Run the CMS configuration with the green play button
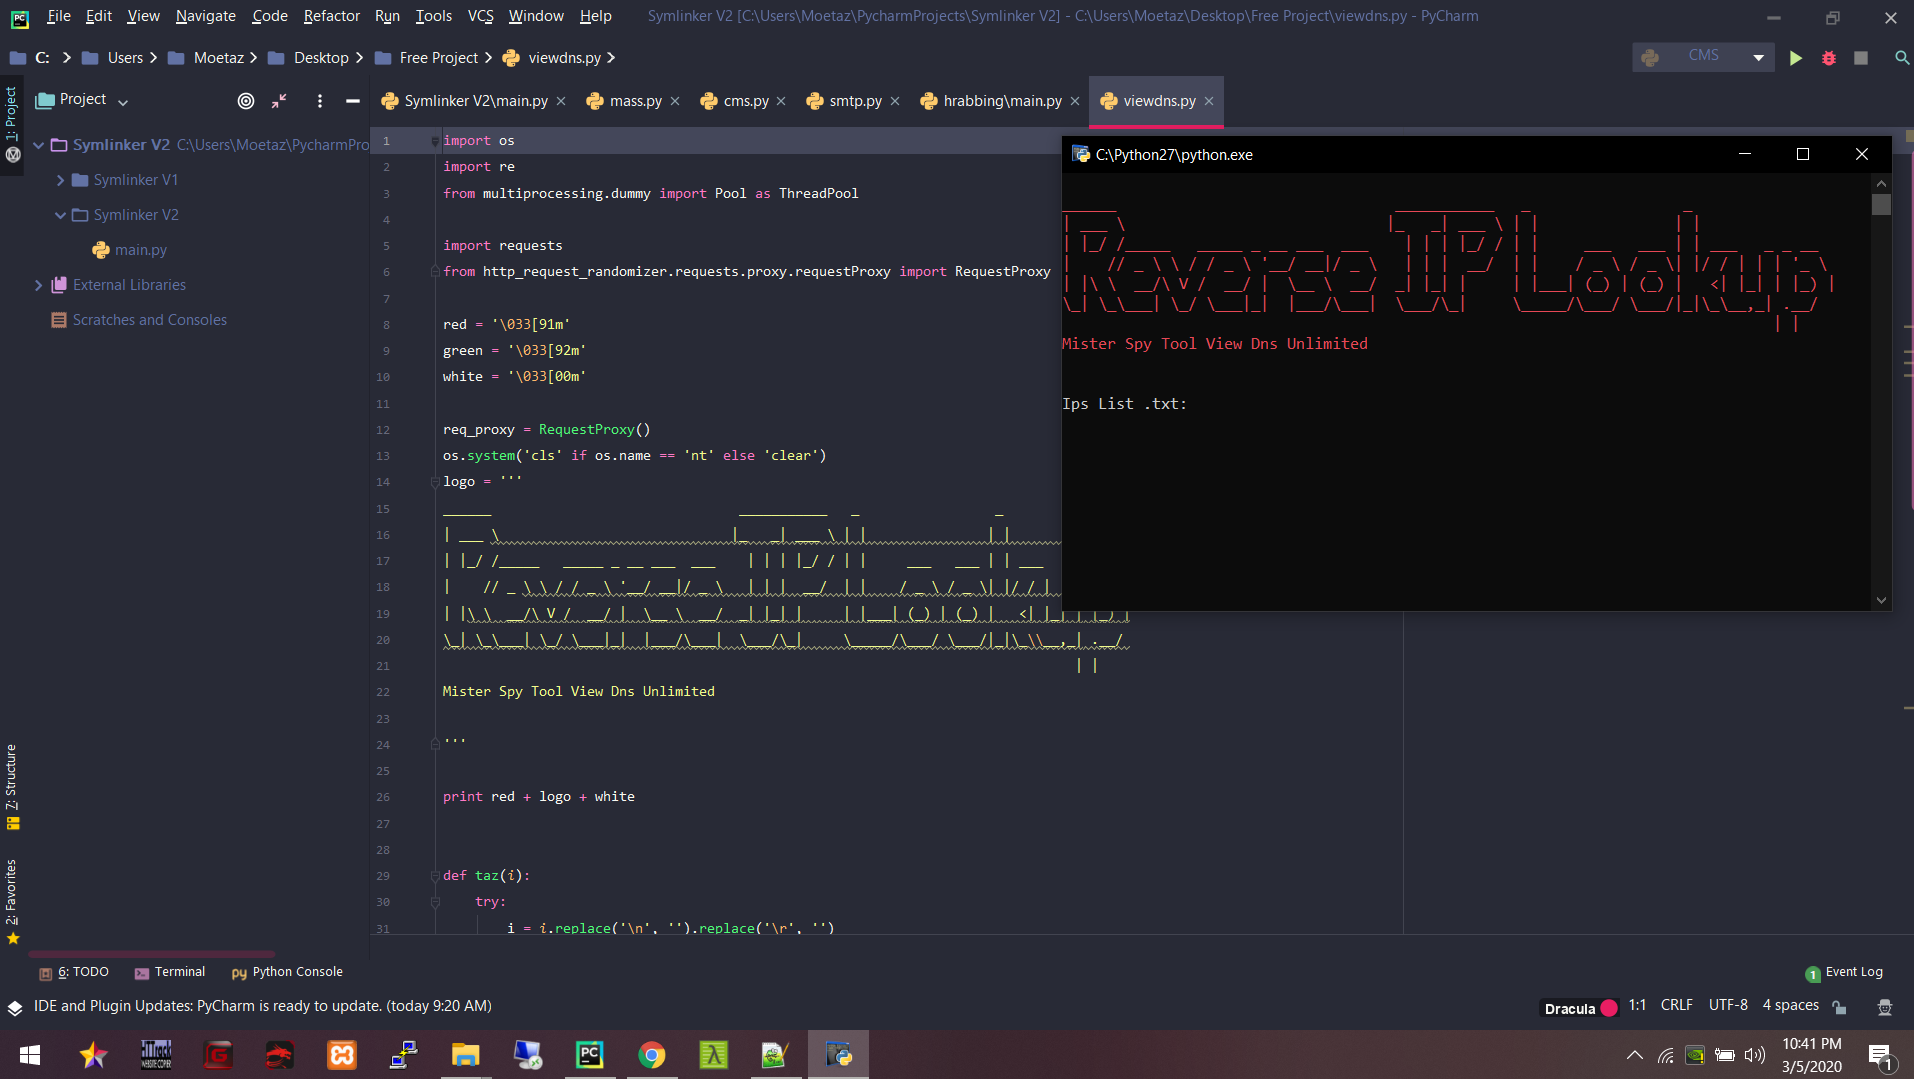1914x1079 pixels. click(x=1796, y=58)
